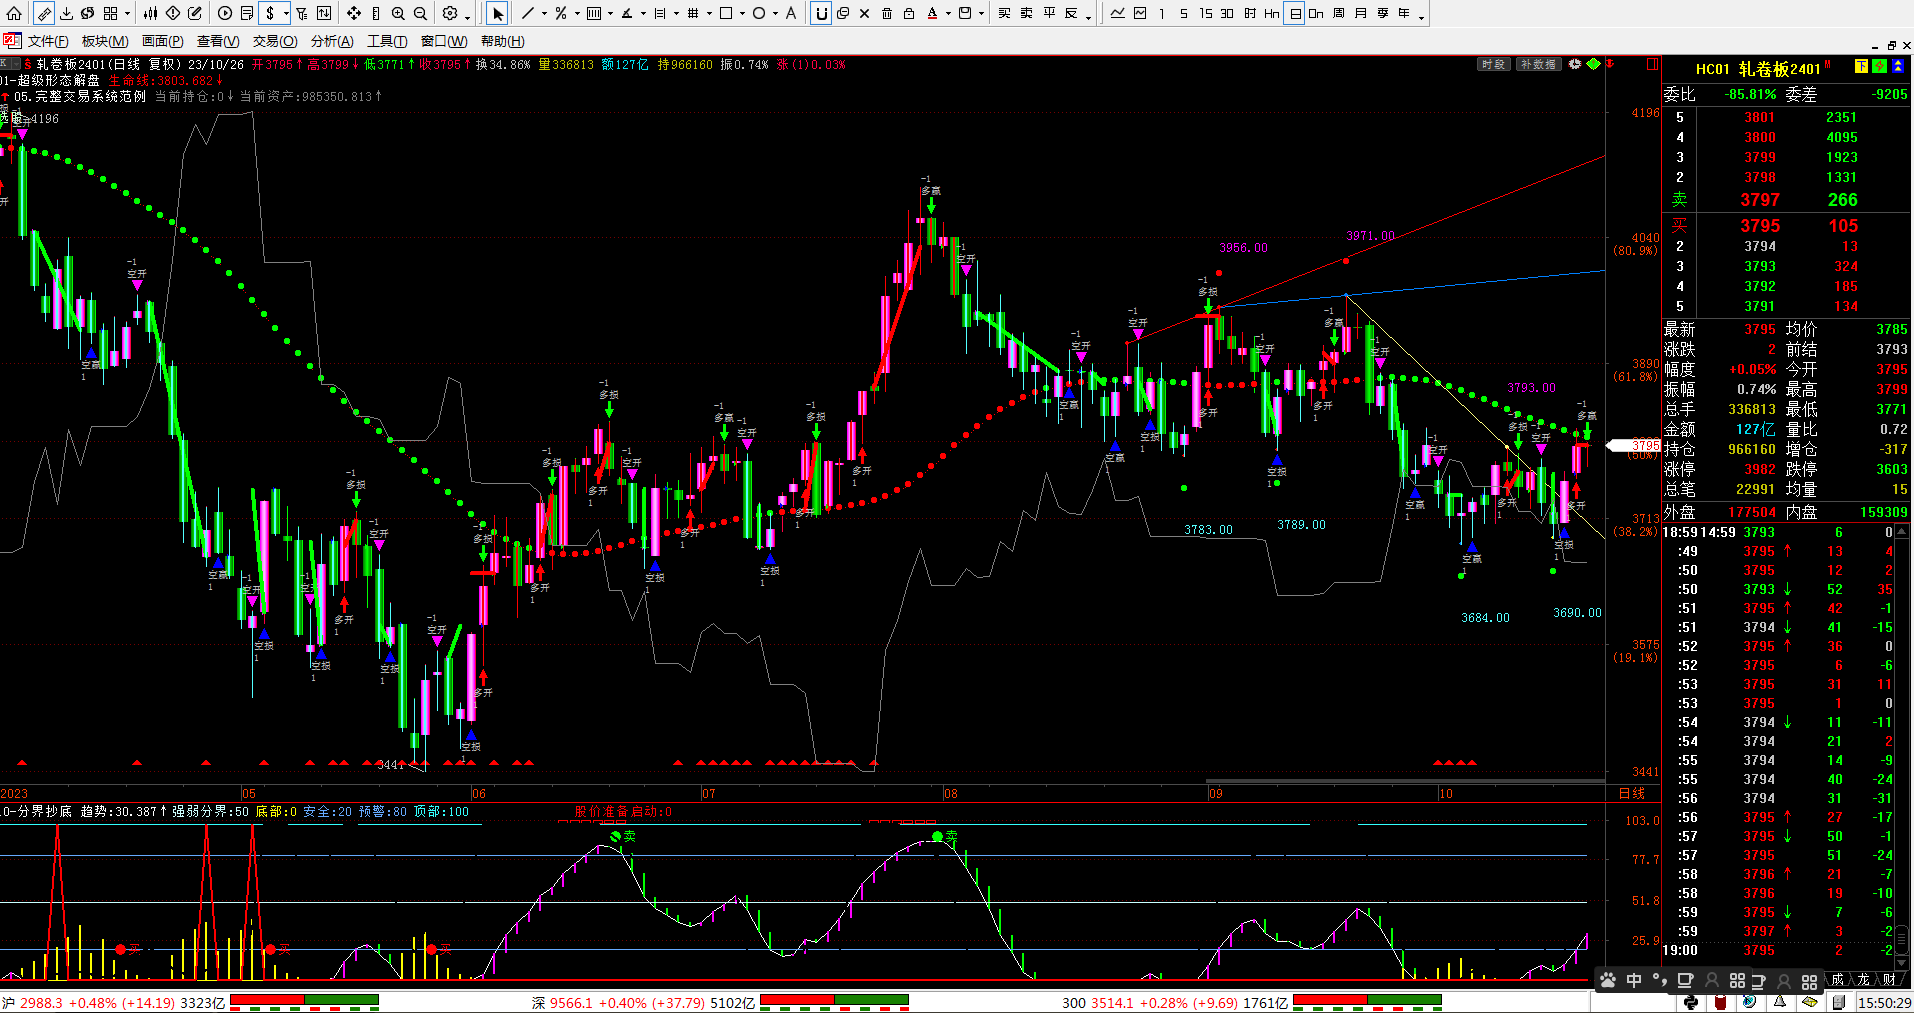Click the lock drawings icon

(908, 13)
